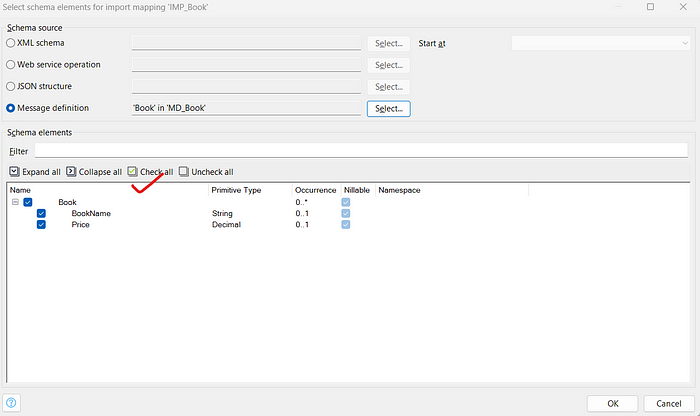700x416 pixels.
Task: Click the Collapse all icon
Action: pos(72,172)
